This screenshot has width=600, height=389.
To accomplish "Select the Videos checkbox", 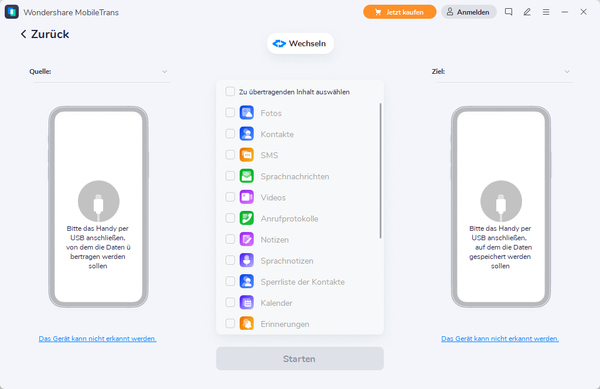I will point(230,197).
